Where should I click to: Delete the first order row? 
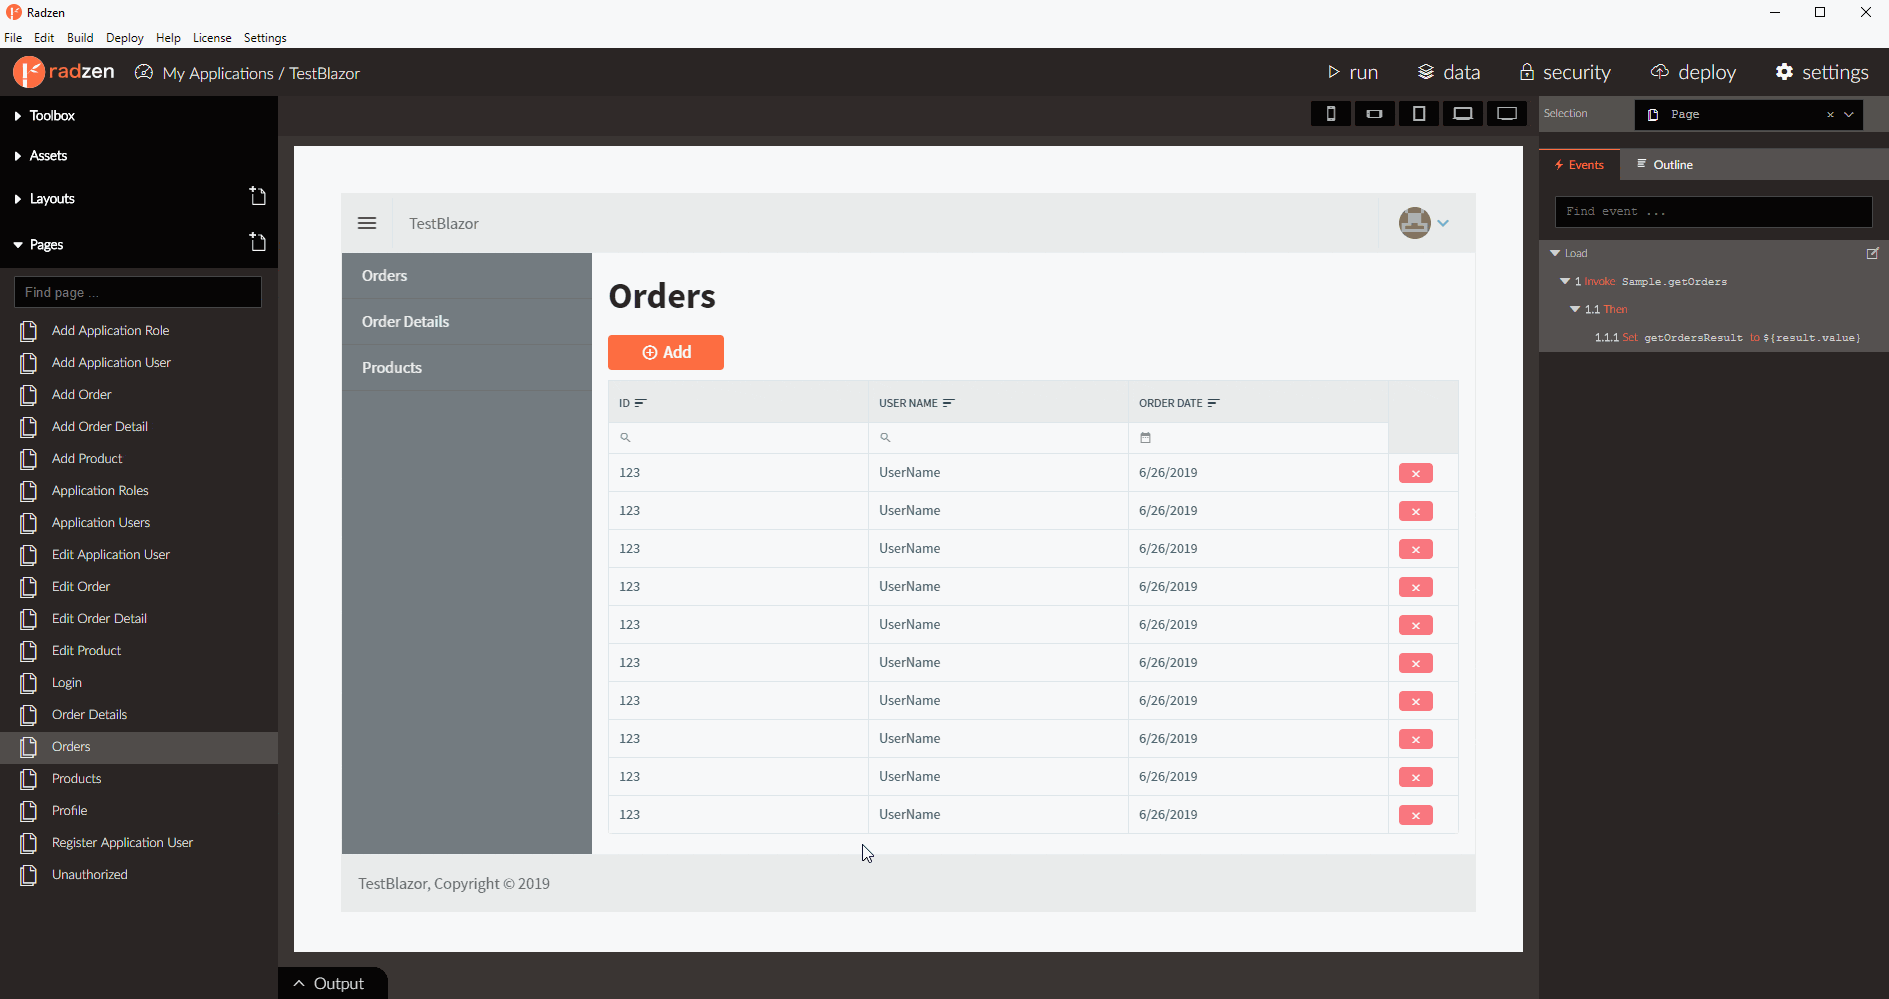point(1416,473)
